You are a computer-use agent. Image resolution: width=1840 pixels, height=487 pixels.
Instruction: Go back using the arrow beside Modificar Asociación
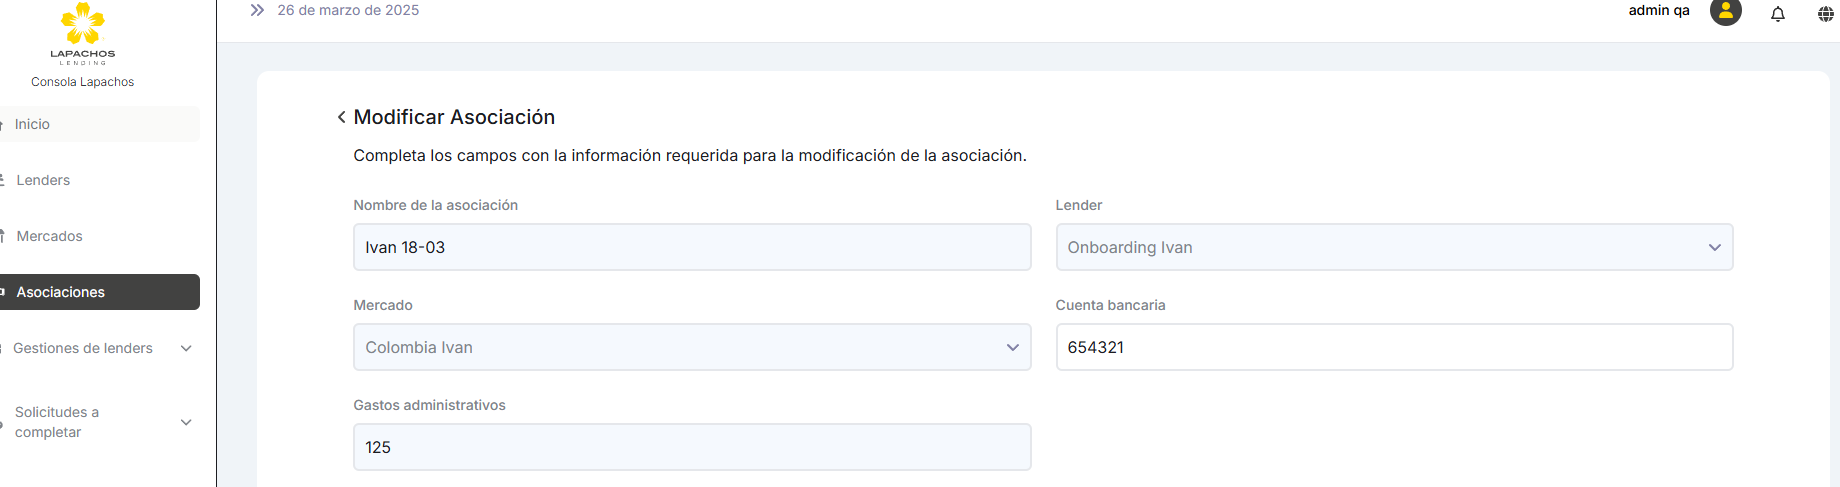(341, 117)
